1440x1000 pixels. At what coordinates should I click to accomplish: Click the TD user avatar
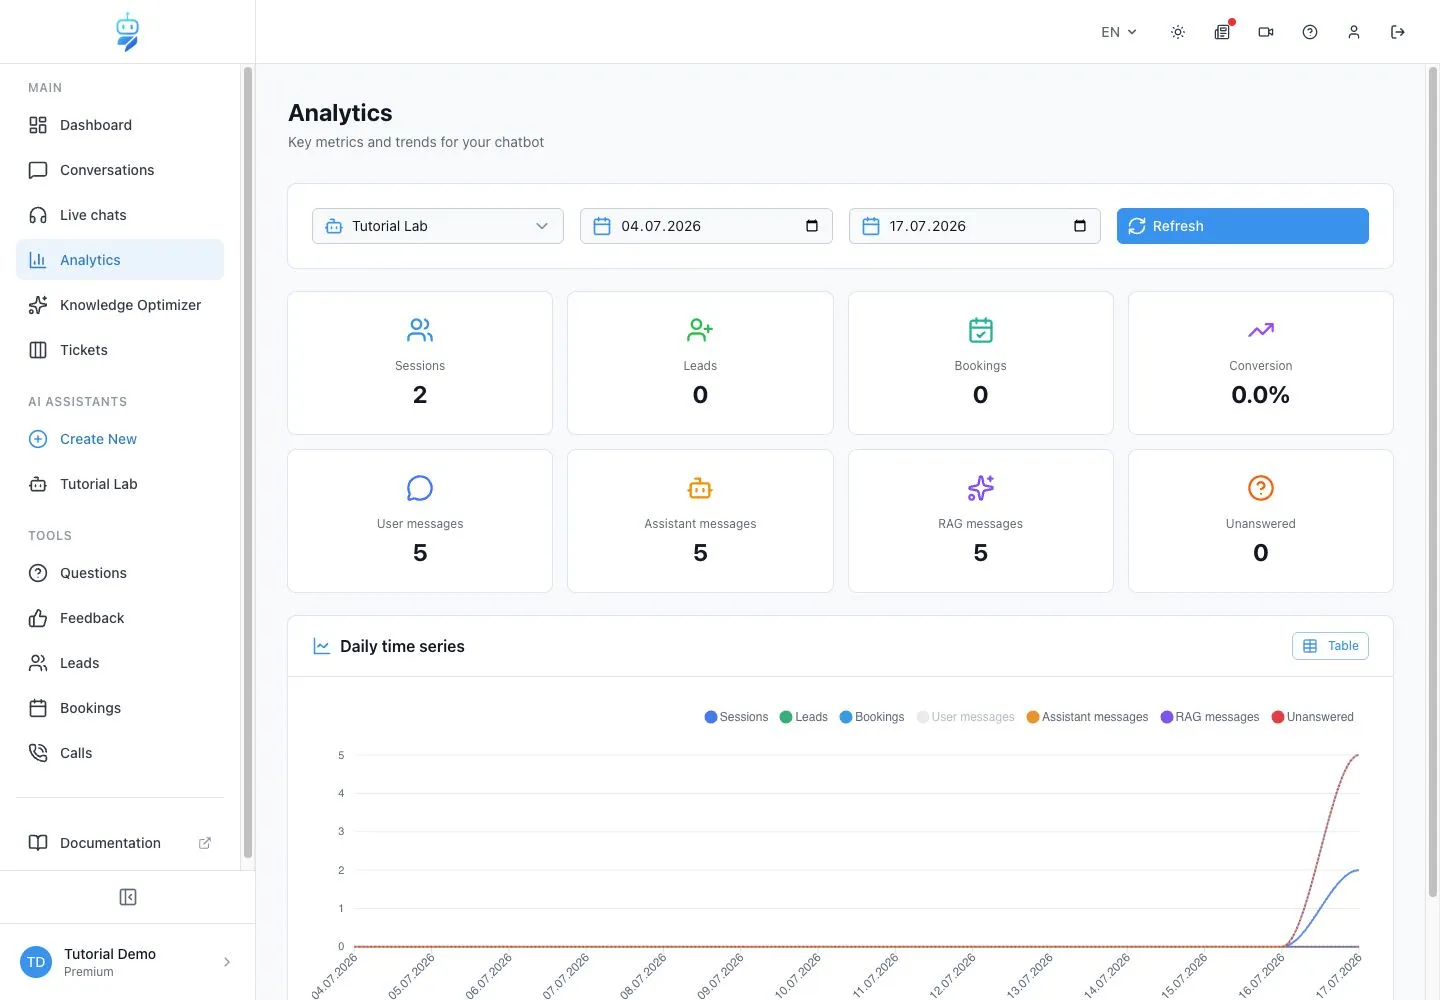36,962
